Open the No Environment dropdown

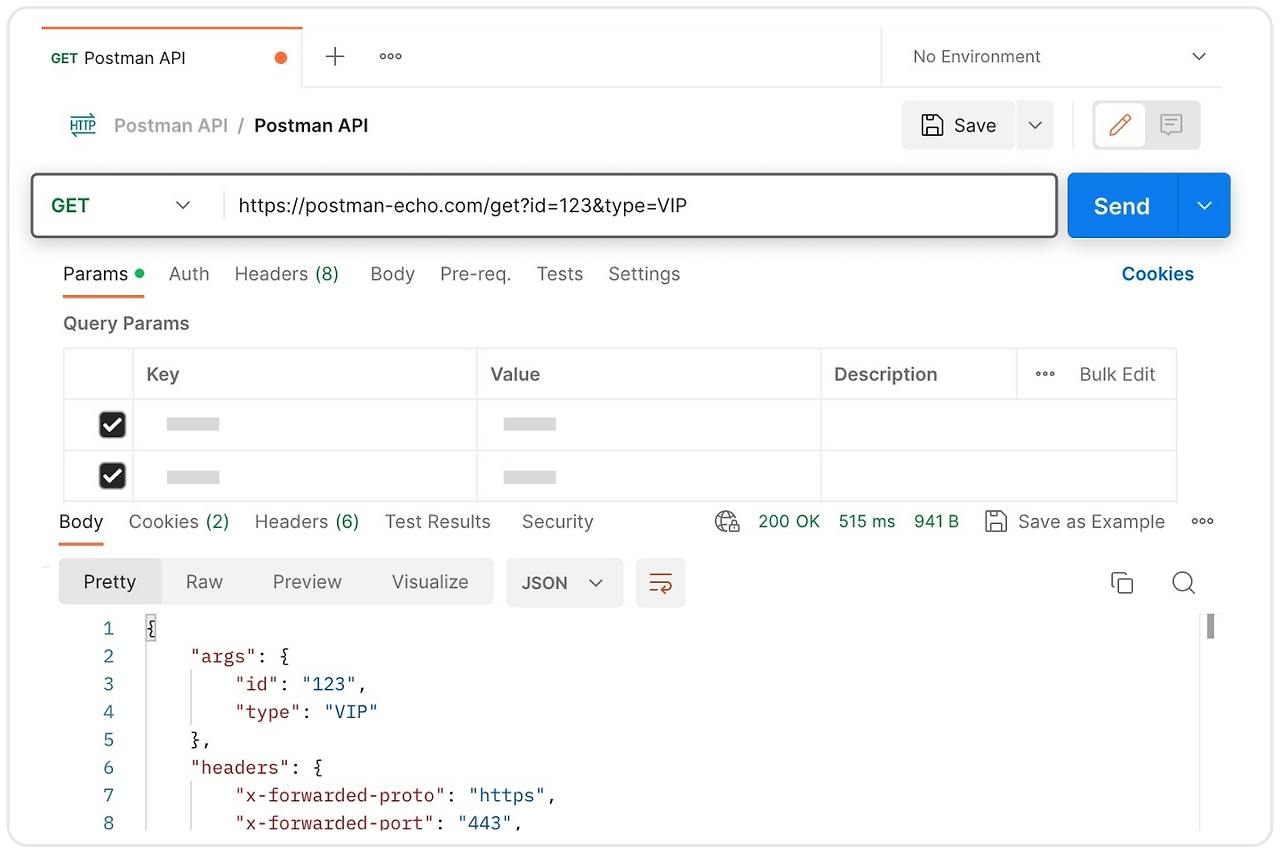[x=1059, y=57]
